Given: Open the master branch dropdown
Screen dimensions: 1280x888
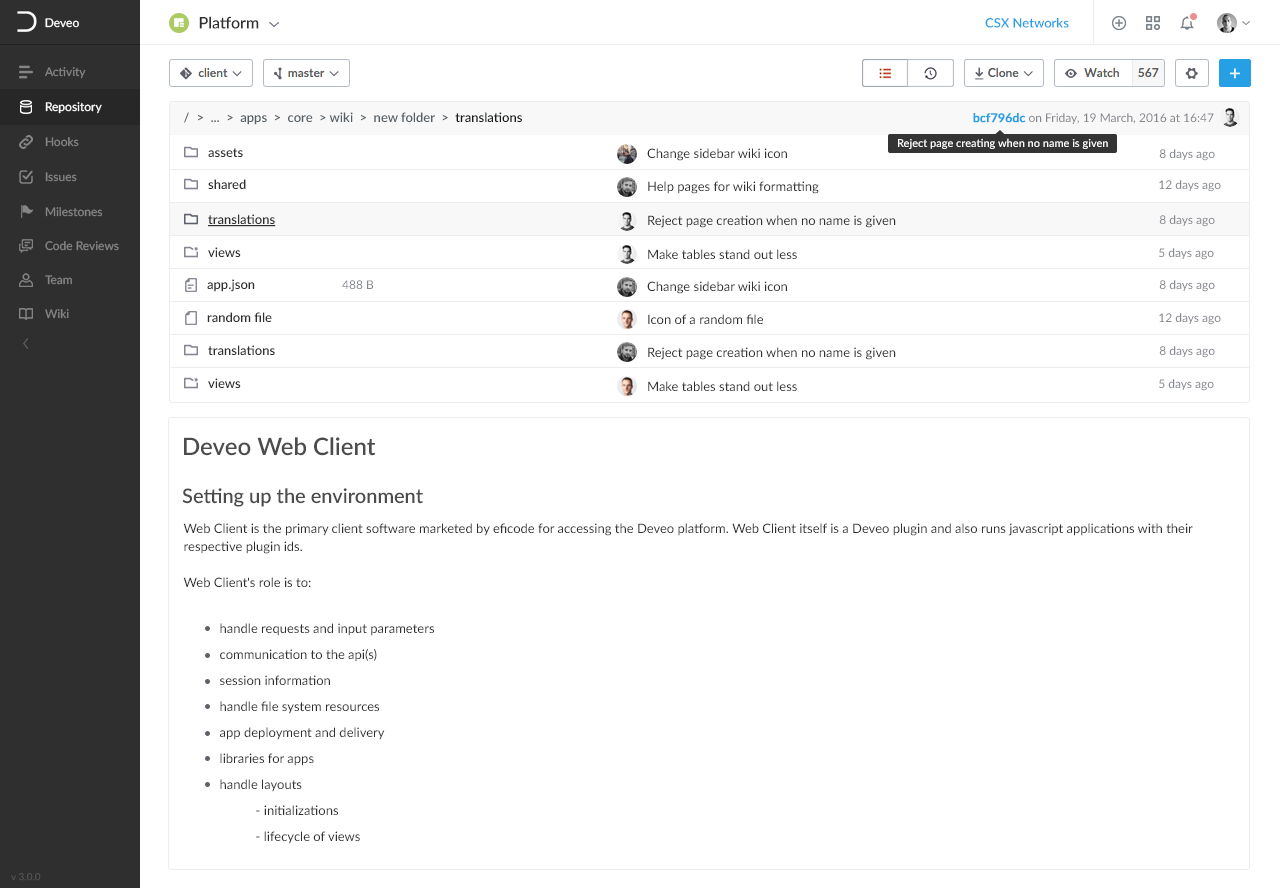Looking at the screenshot, I should point(306,73).
